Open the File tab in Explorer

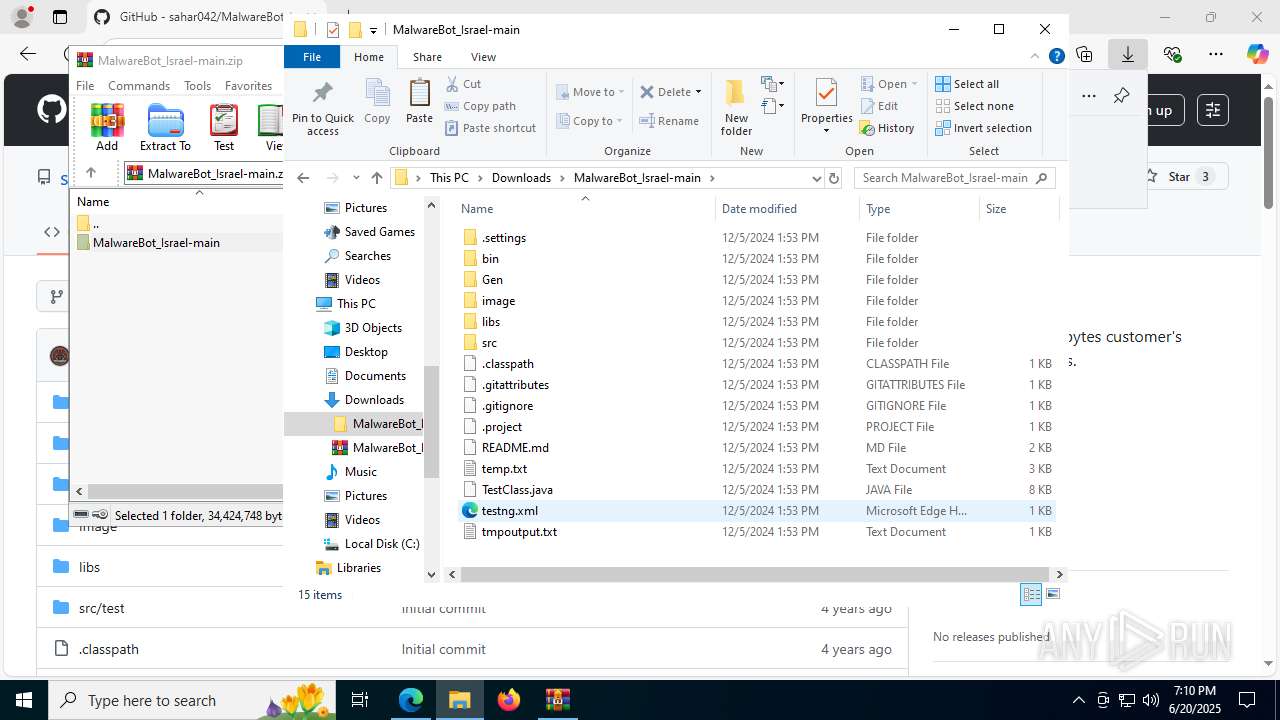tap(312, 57)
